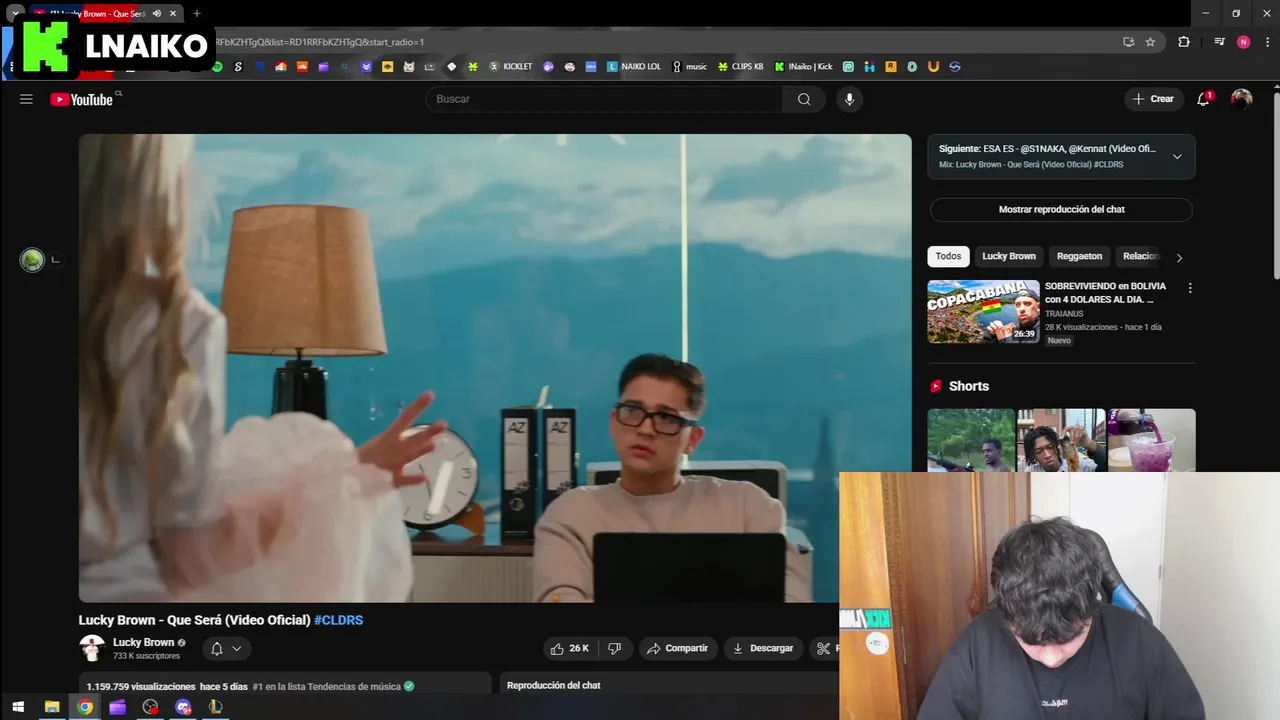Open INaiko | Kick bookmark
This screenshot has width=1280, height=720.
803,67
